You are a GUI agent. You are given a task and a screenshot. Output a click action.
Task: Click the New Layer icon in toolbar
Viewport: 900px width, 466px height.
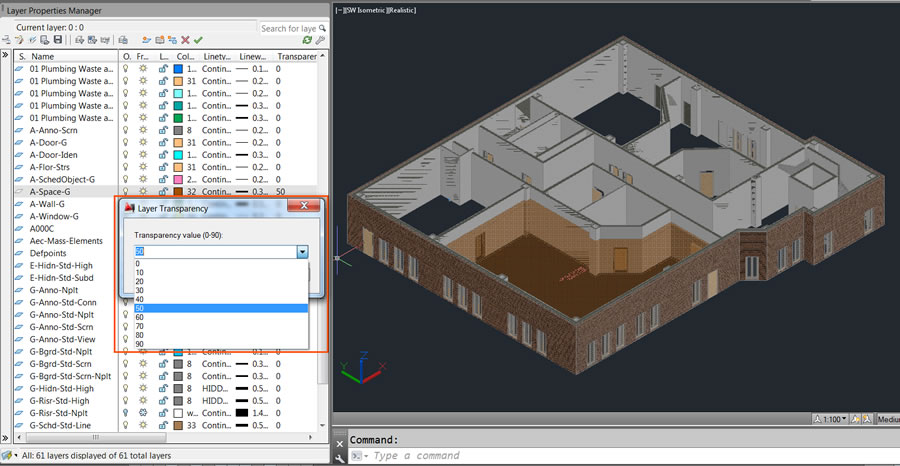point(147,40)
